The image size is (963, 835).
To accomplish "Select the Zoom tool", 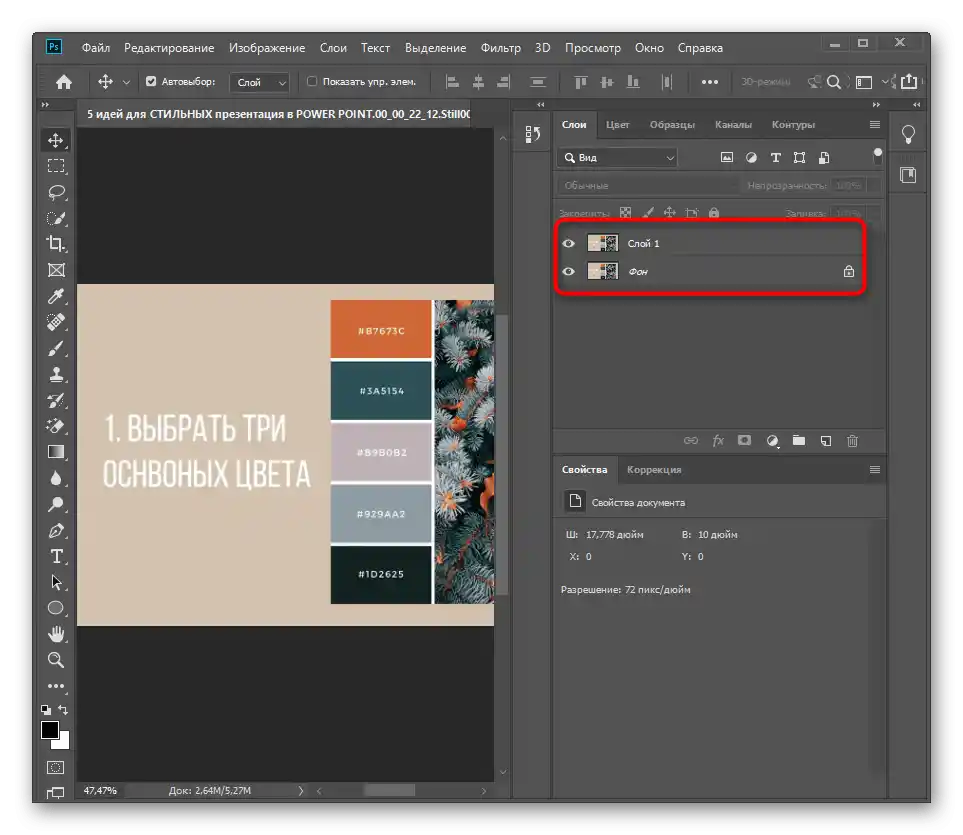I will 56,660.
